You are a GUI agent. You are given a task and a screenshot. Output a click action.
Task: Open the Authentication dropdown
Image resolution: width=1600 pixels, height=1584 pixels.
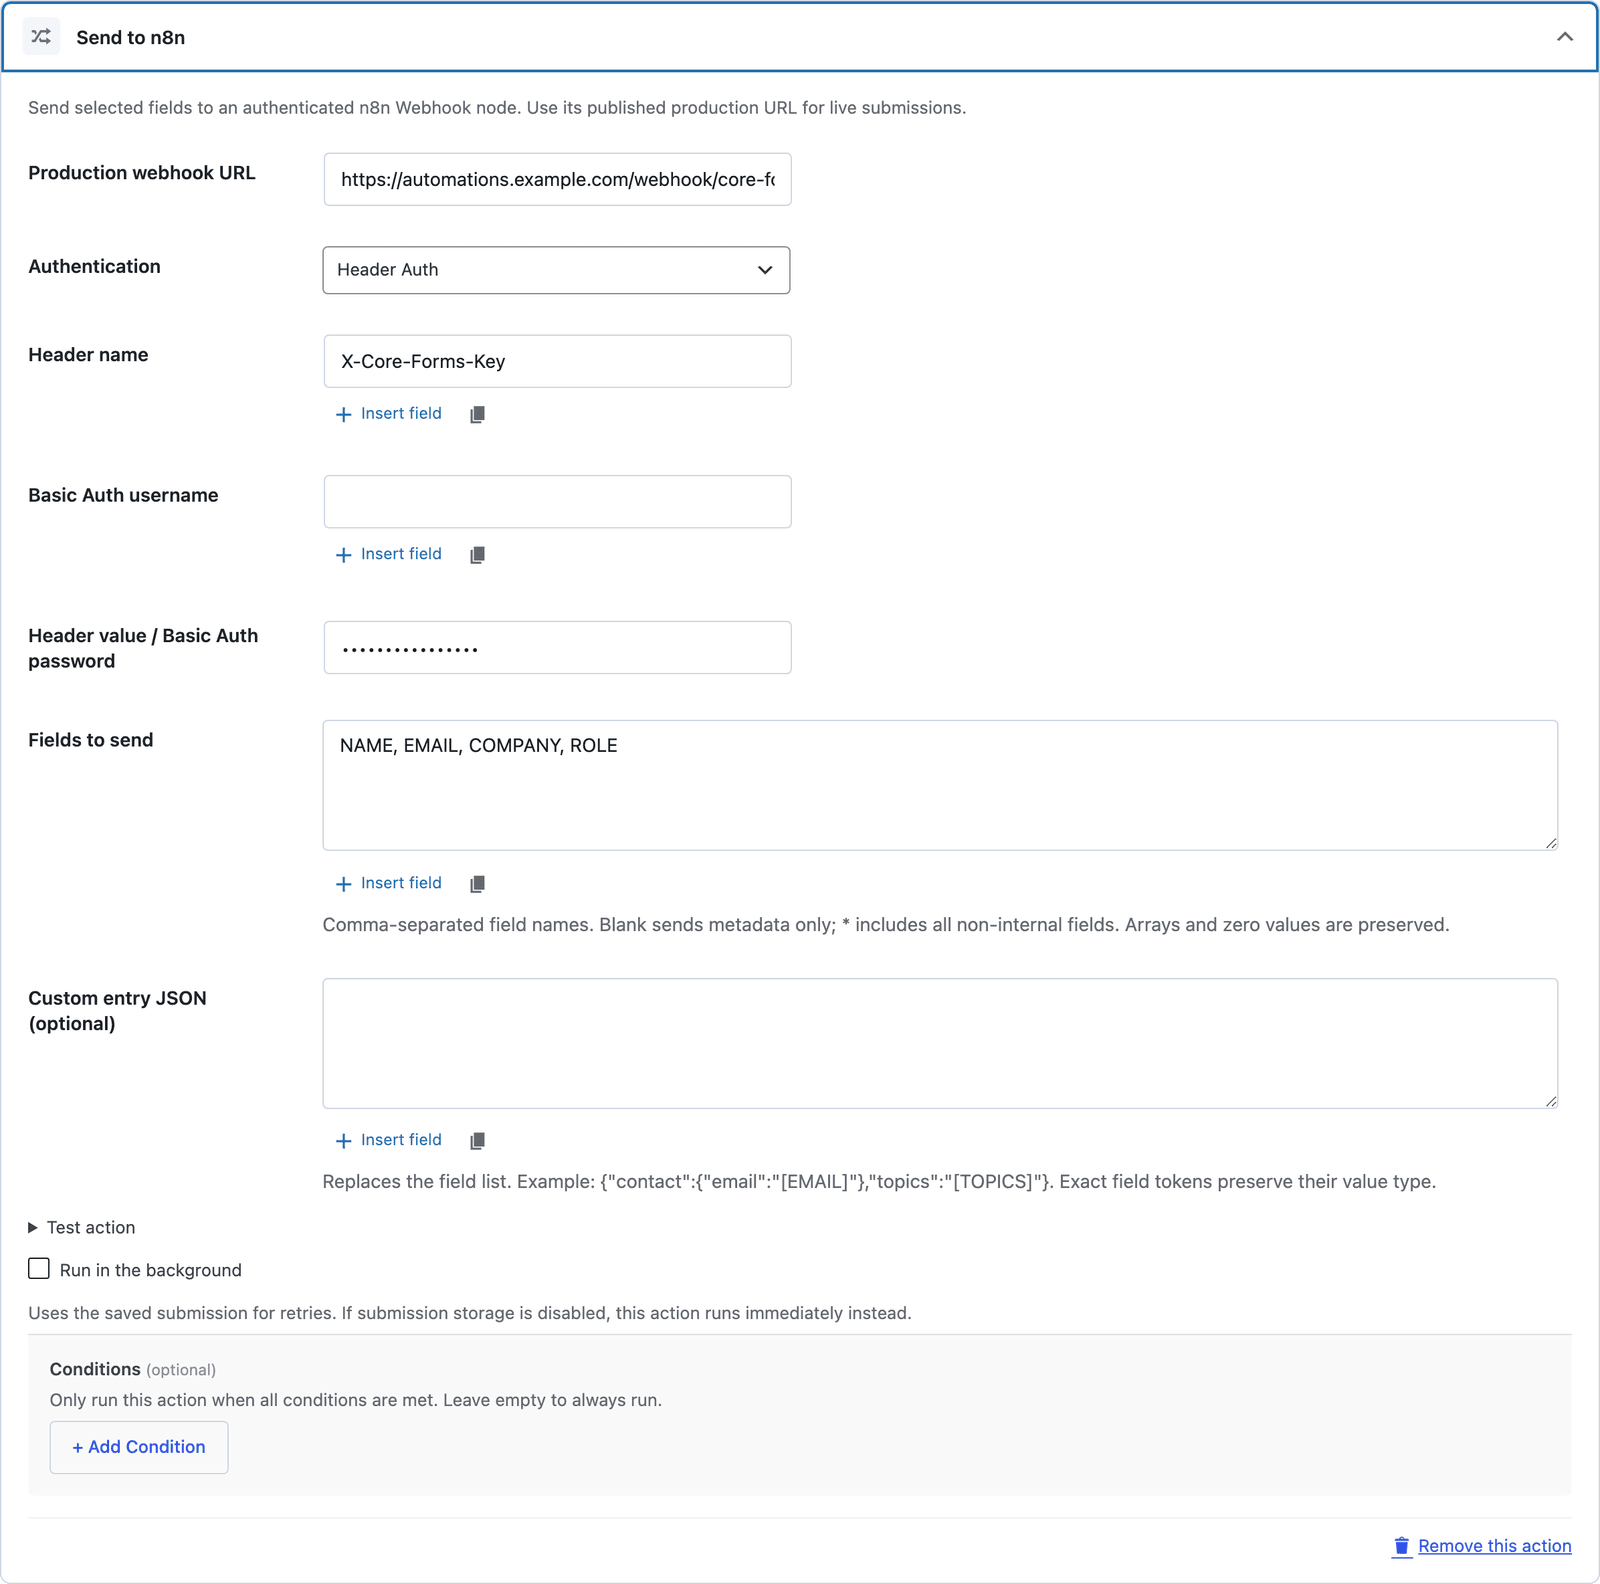[556, 270]
